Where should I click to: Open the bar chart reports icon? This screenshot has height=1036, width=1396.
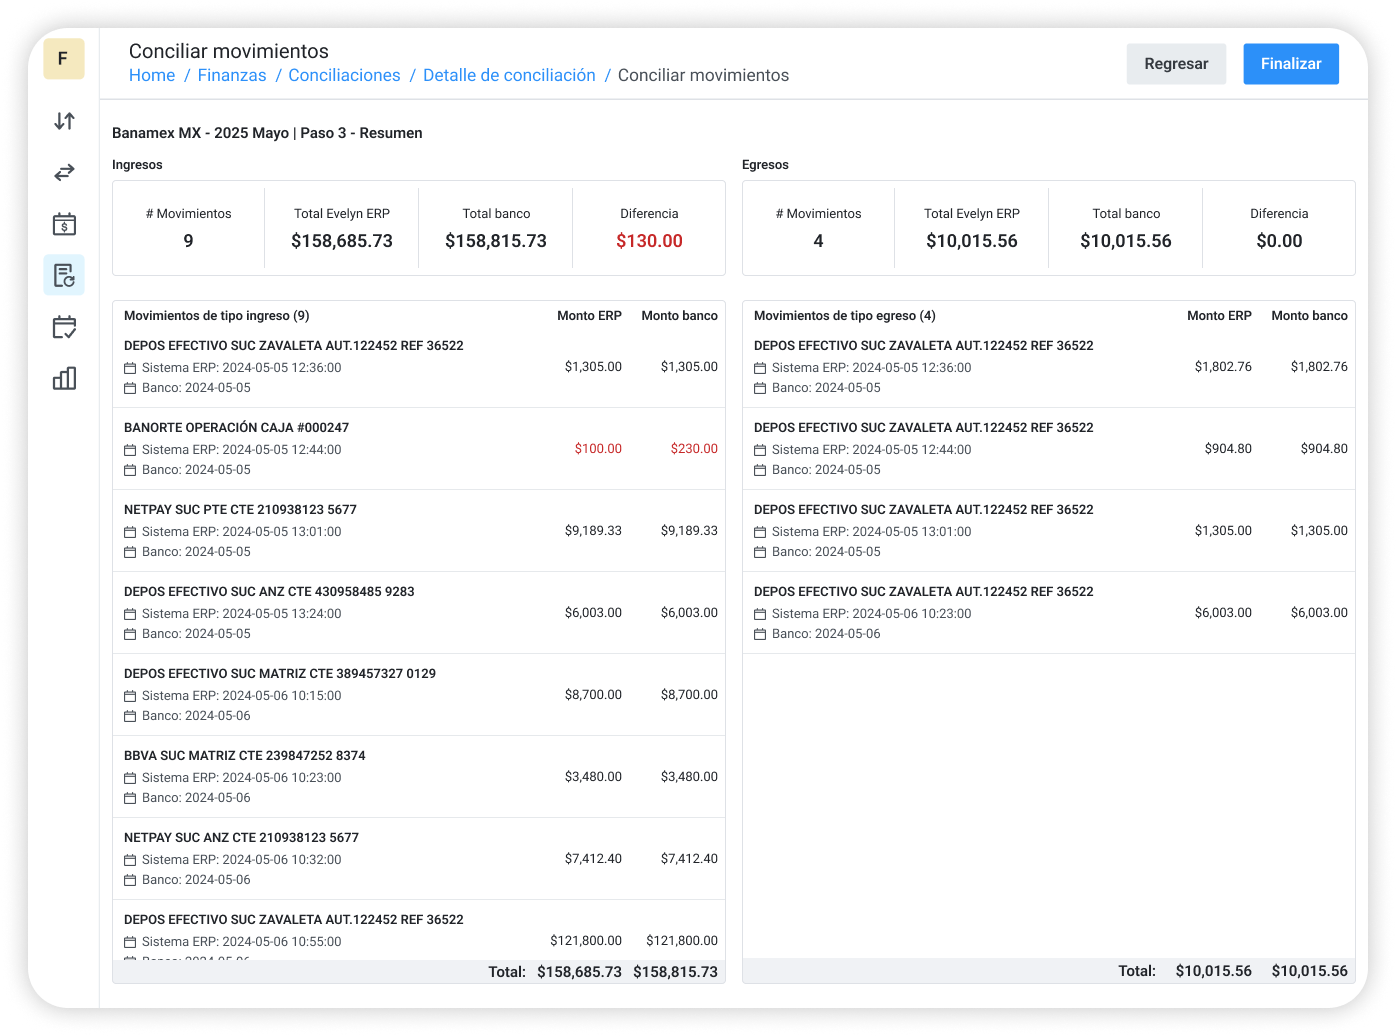[x=64, y=378]
